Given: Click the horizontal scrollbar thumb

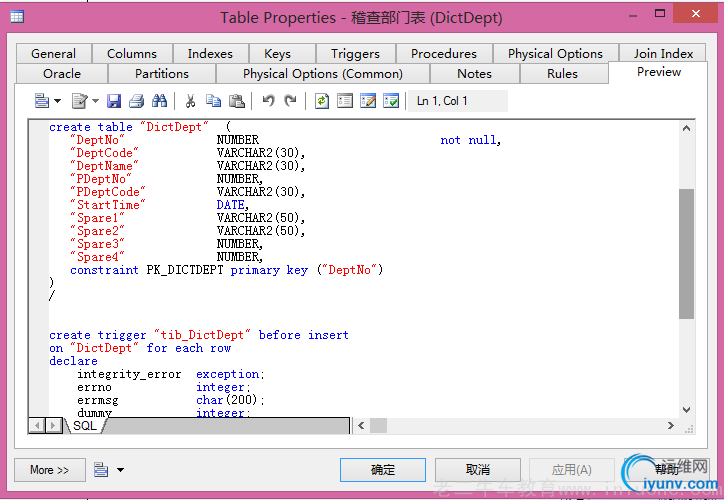Looking at the screenshot, I should point(379,426).
